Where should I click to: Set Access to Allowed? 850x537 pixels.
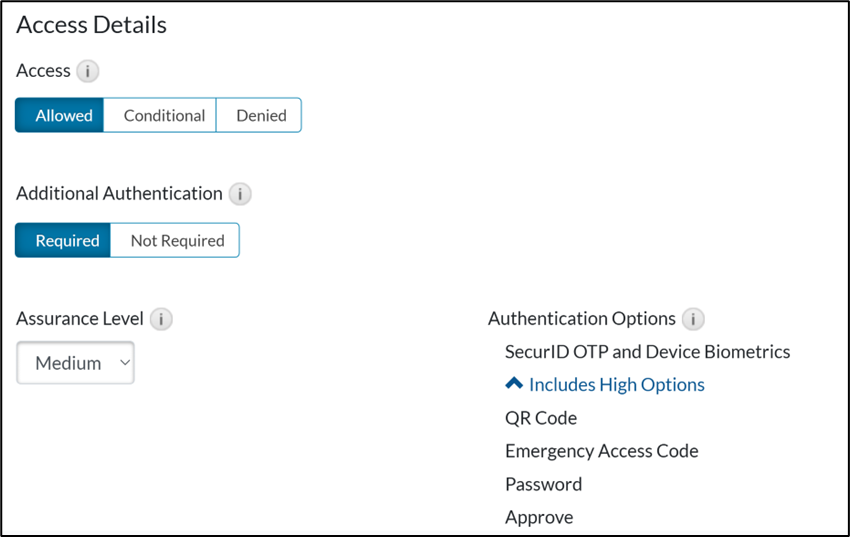click(x=64, y=115)
